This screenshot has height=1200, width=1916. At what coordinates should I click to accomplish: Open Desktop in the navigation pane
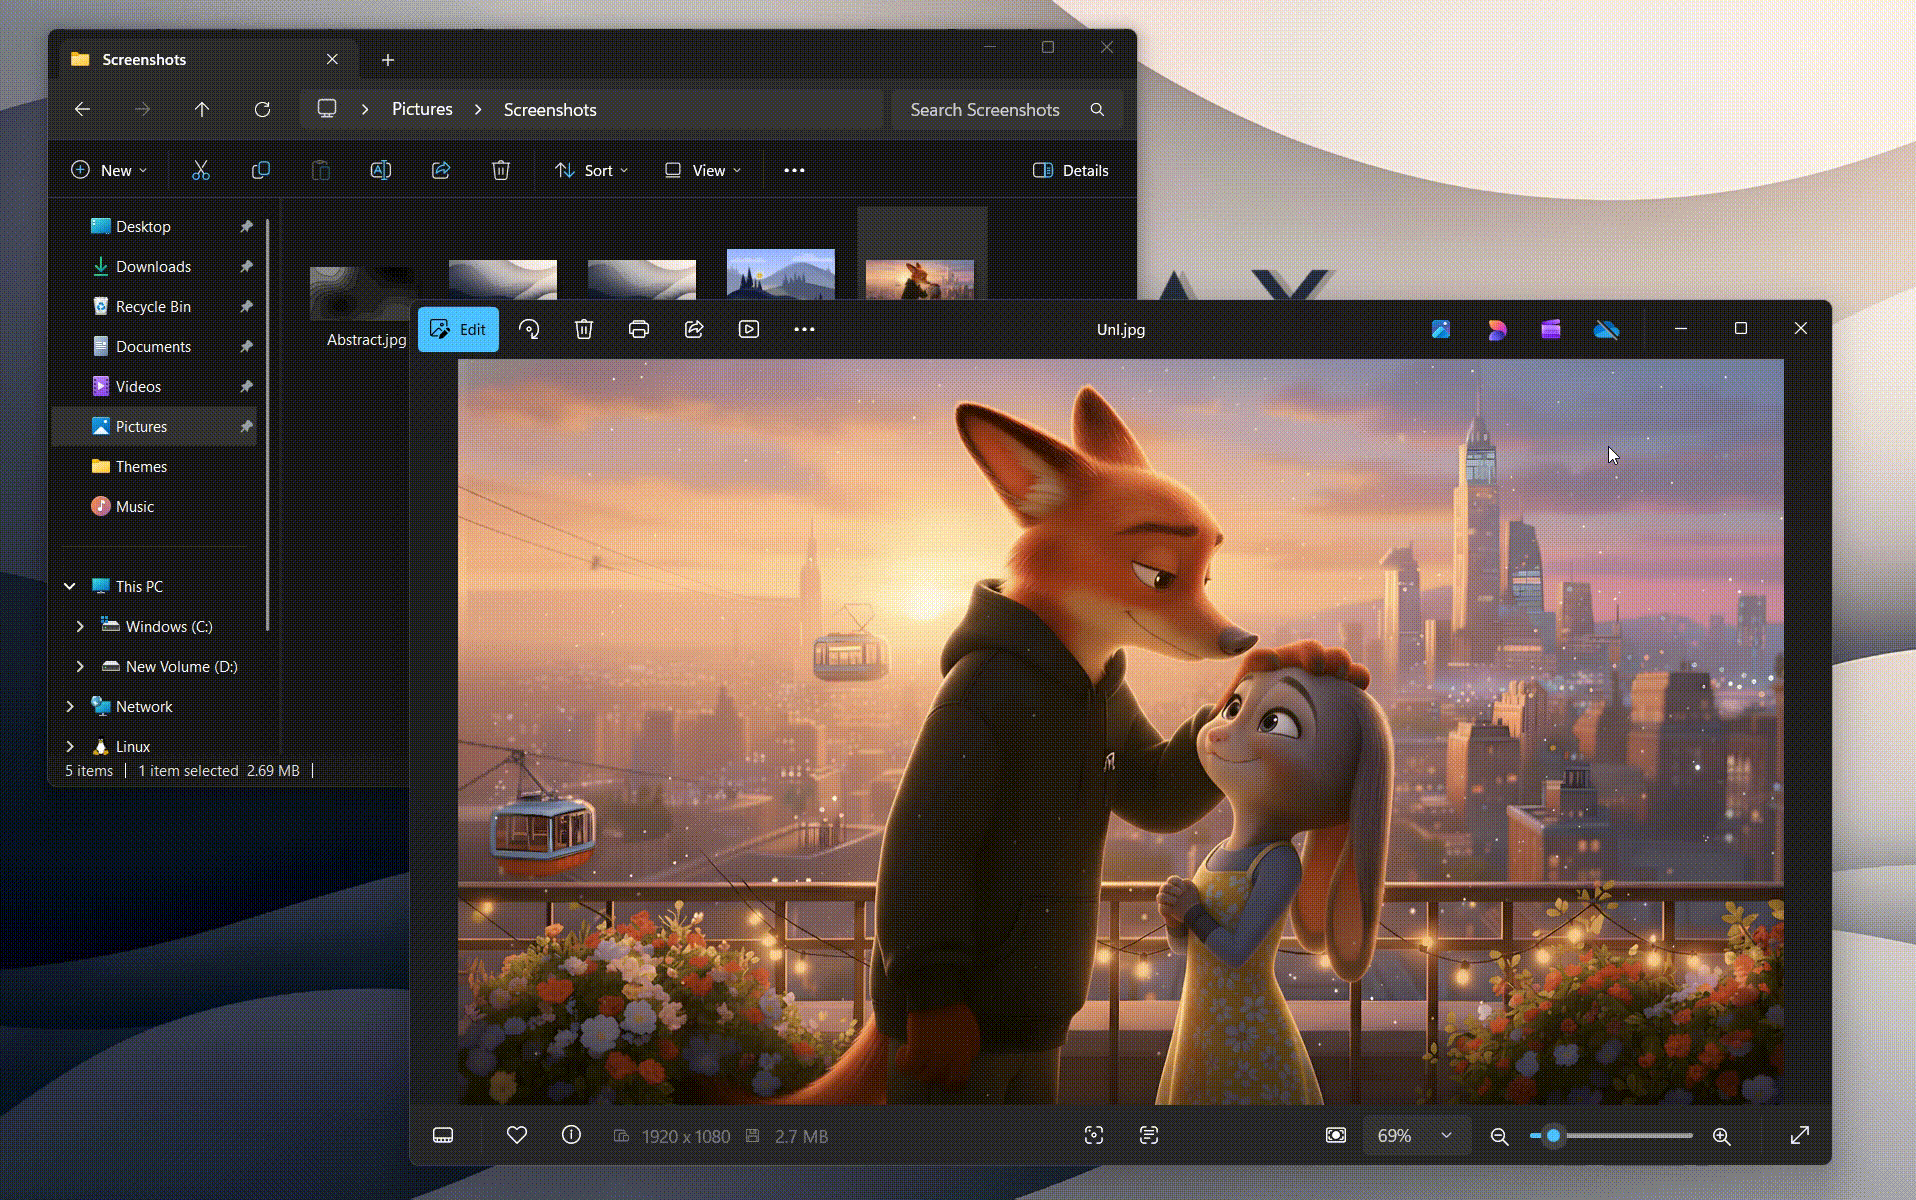coord(143,226)
